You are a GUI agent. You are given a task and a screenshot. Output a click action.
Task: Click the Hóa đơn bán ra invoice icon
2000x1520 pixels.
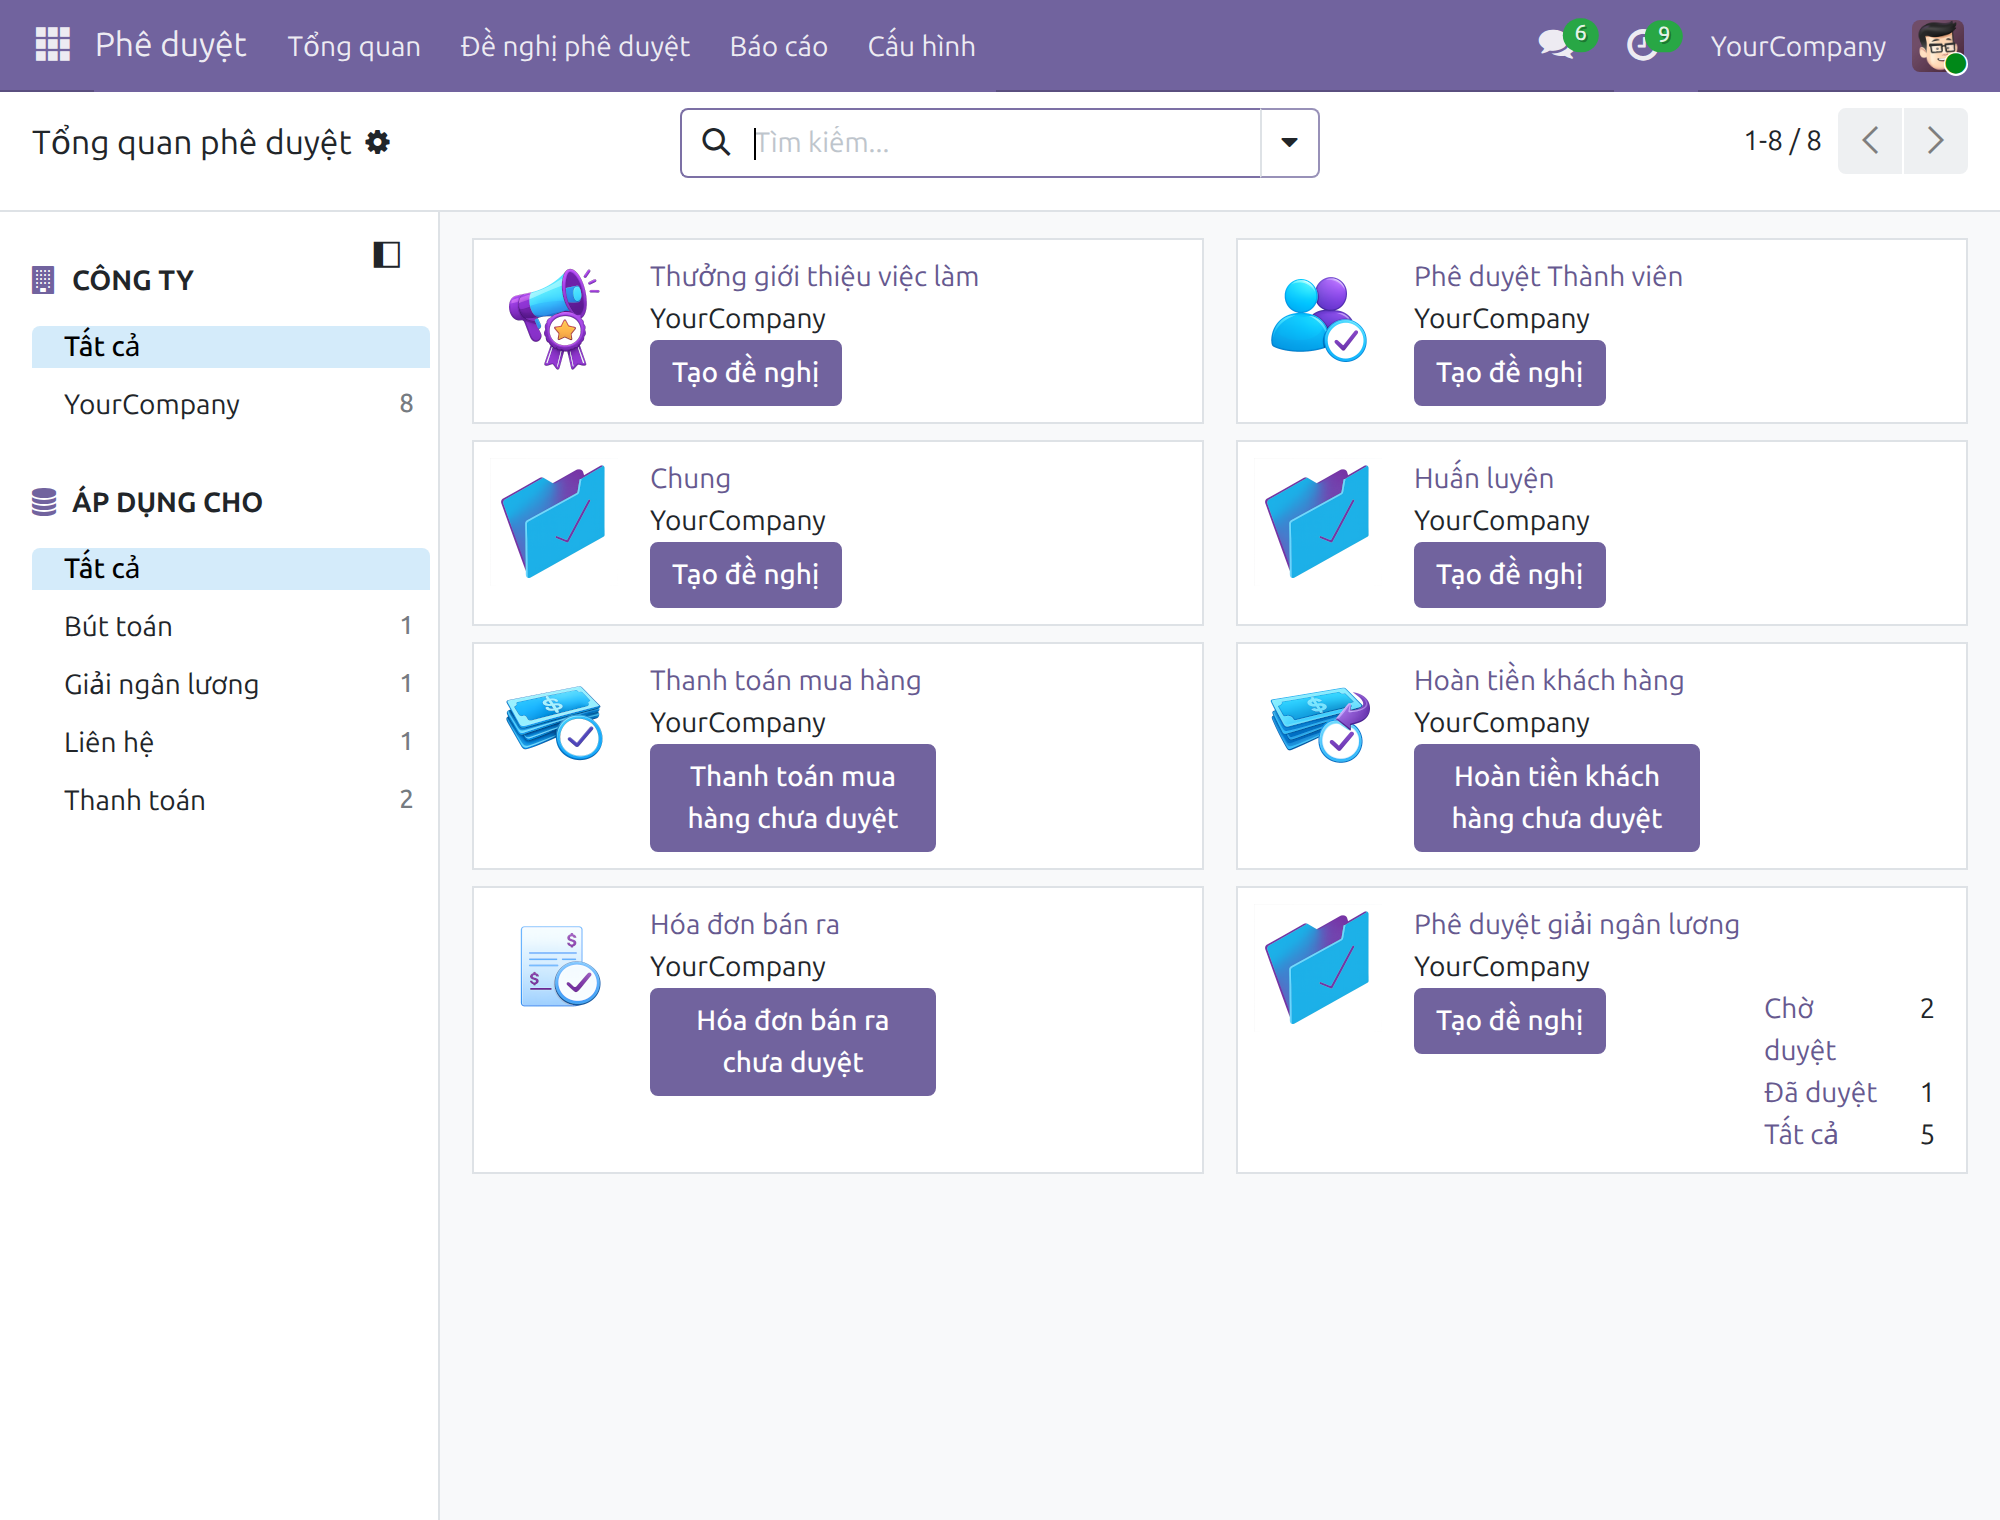click(559, 965)
